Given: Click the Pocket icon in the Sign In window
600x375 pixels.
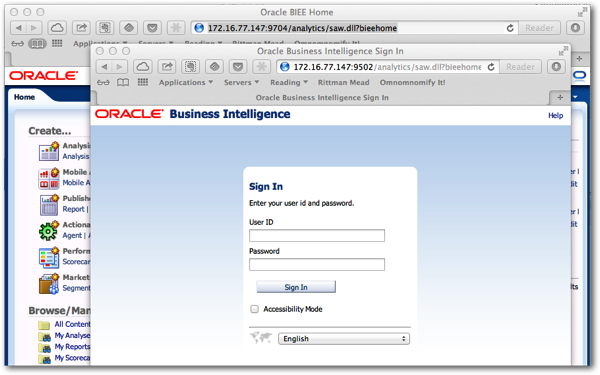Looking at the screenshot, I should point(238,67).
